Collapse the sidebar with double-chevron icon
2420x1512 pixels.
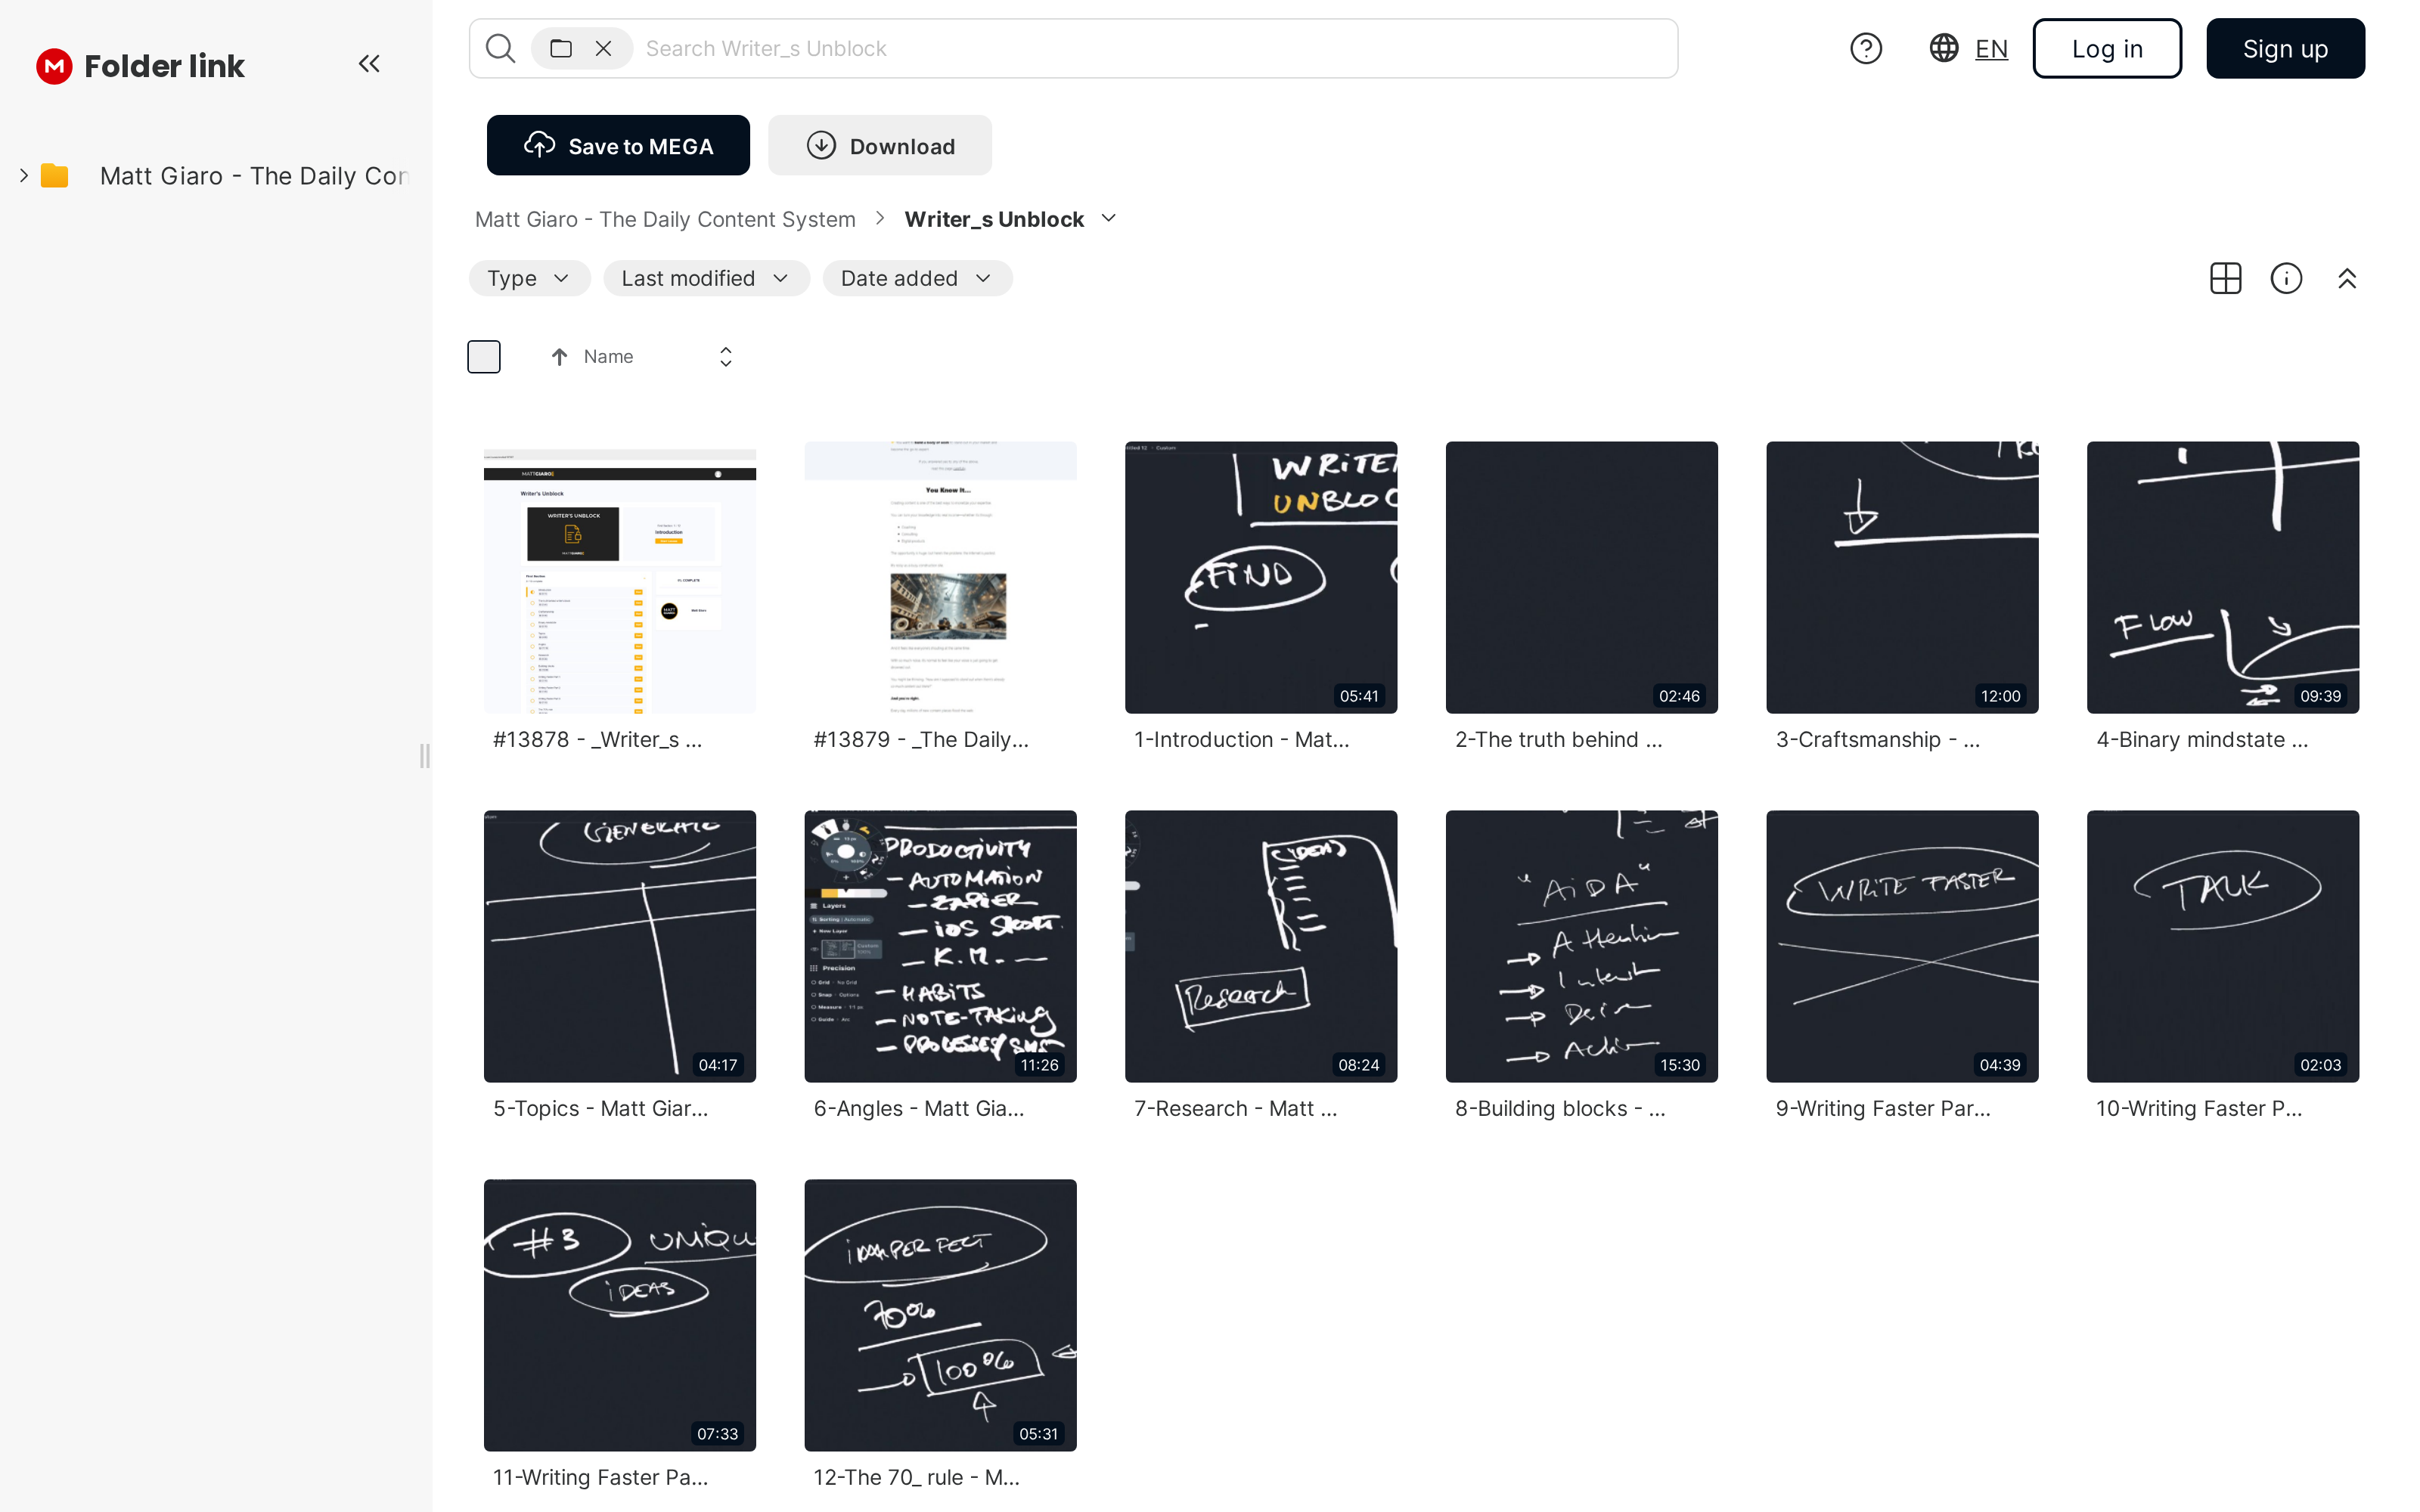click(x=369, y=64)
